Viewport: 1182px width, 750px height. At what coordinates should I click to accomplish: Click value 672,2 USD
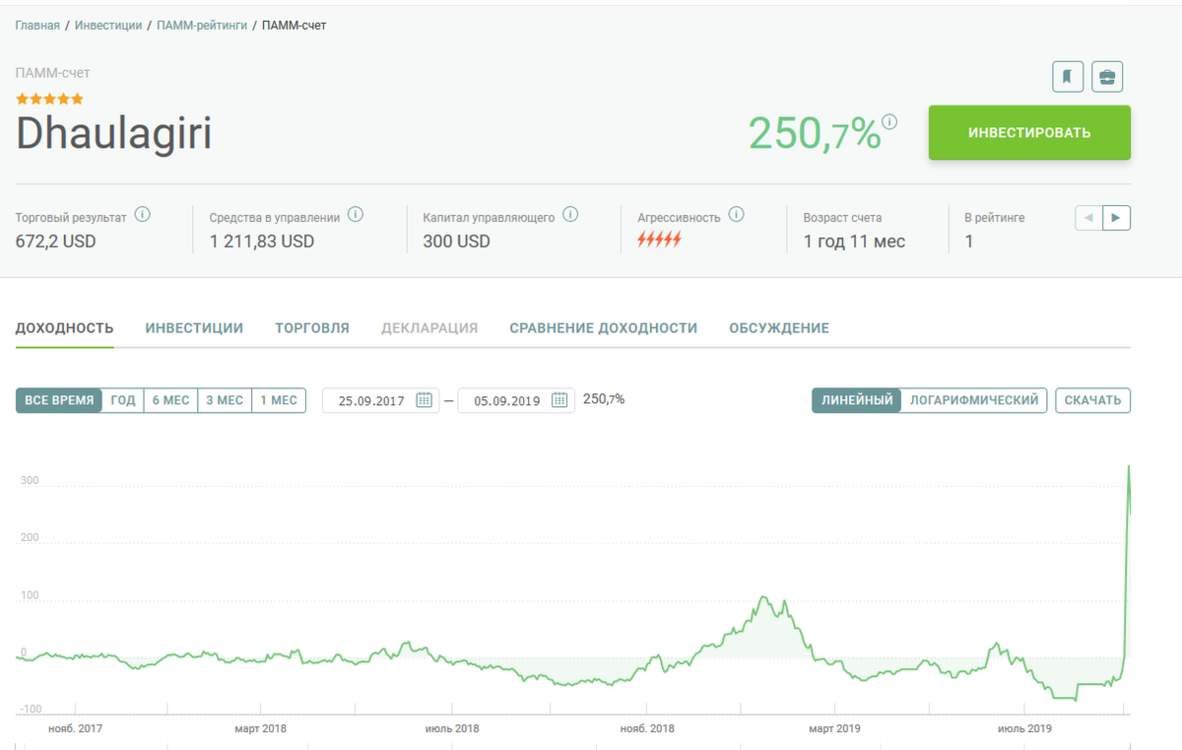[56, 241]
